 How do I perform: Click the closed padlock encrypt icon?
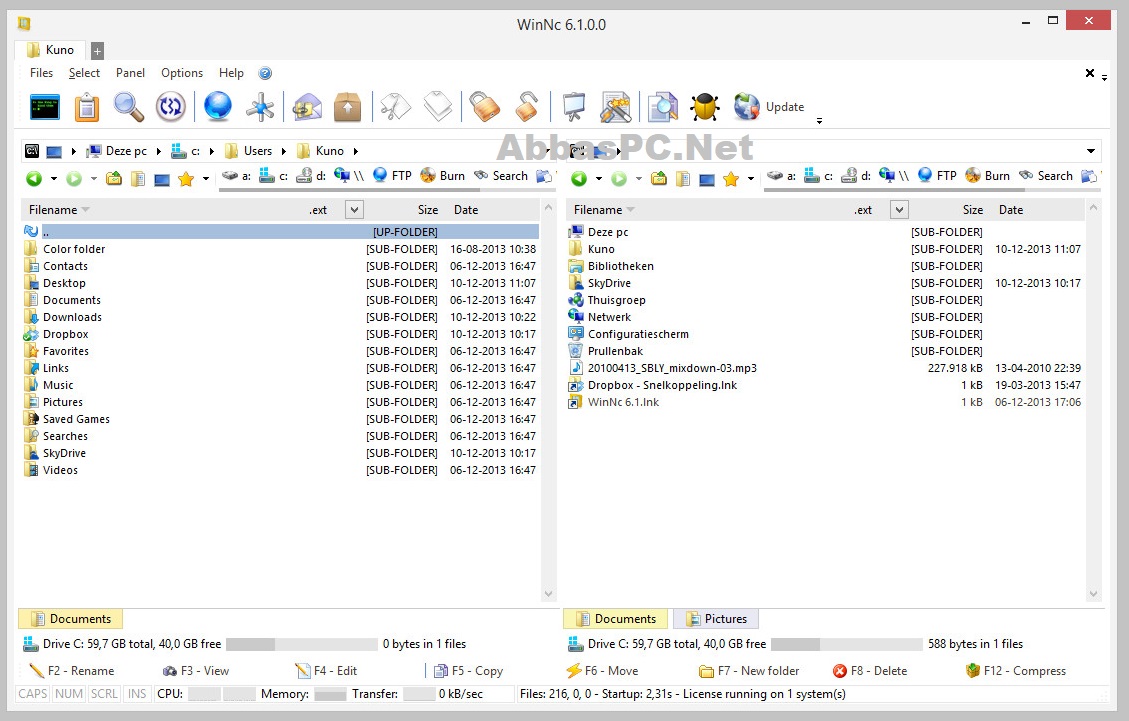pyautogui.click(x=485, y=107)
